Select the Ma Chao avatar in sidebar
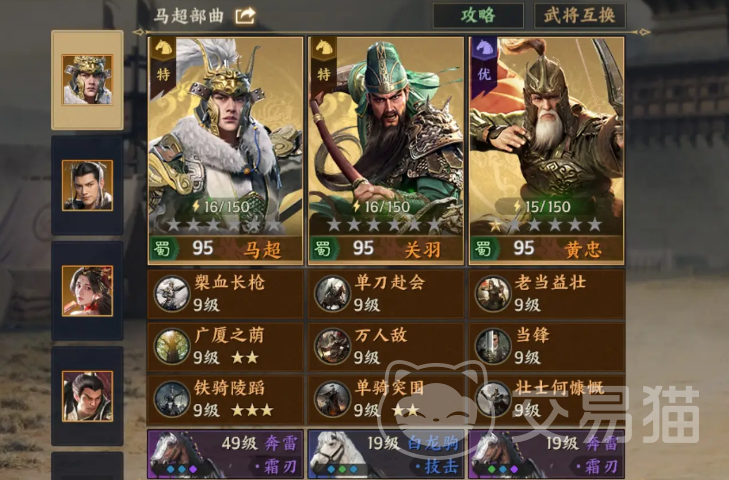The width and height of the screenshot is (729, 480). (87, 80)
